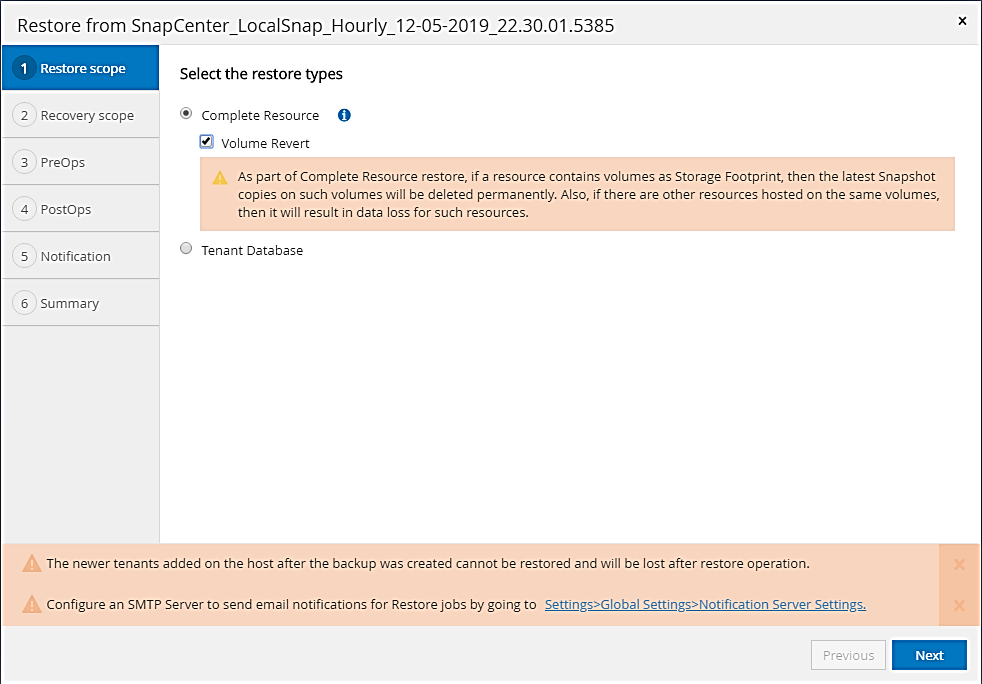Select the Tenant Database radio button
This screenshot has width=982, height=684.
click(x=186, y=250)
